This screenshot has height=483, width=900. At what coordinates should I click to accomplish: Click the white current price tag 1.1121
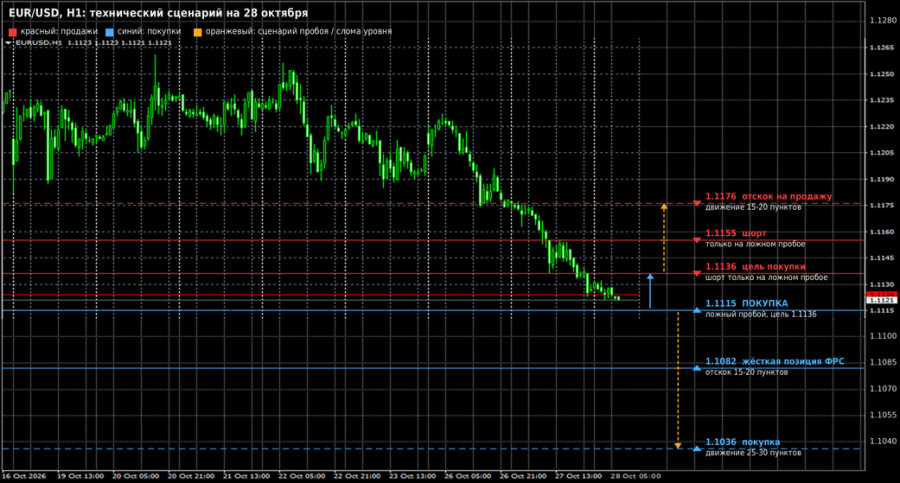click(881, 300)
